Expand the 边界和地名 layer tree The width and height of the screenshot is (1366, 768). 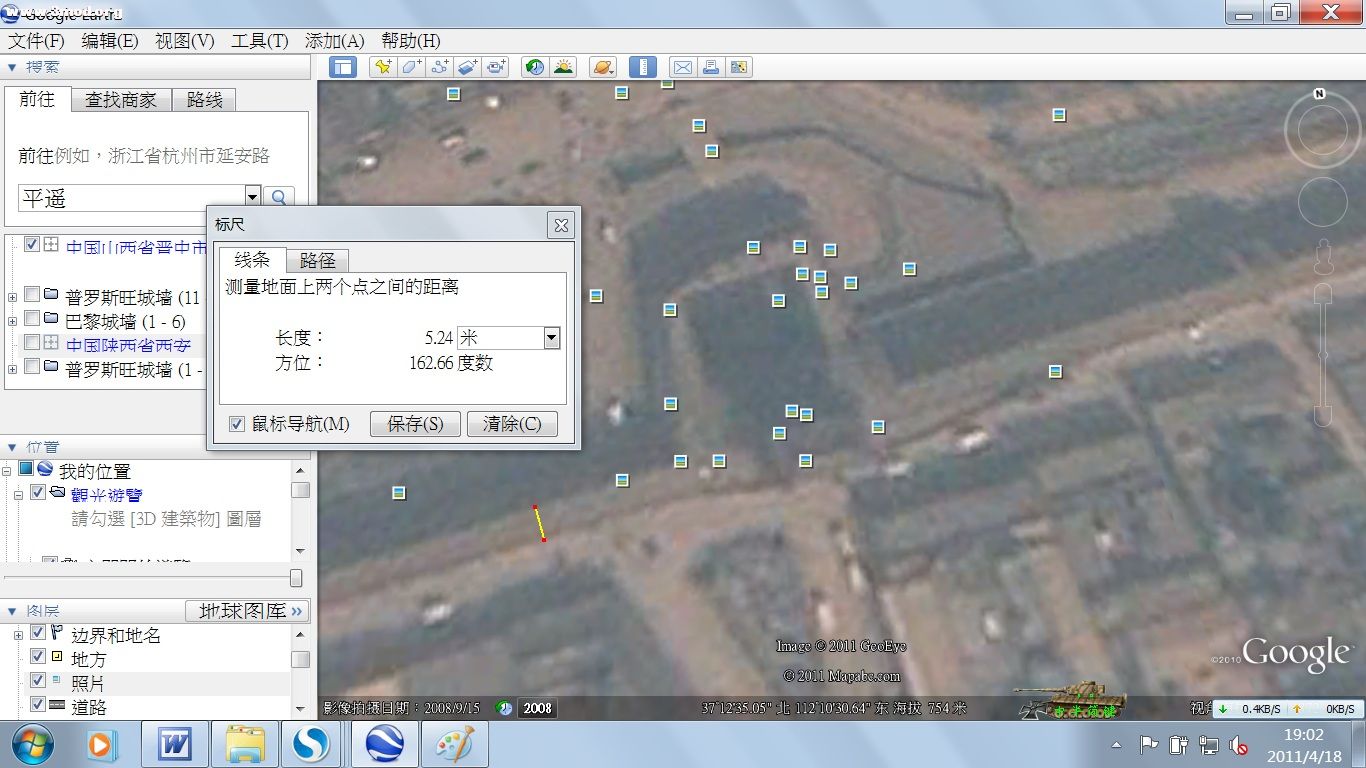(x=18, y=635)
